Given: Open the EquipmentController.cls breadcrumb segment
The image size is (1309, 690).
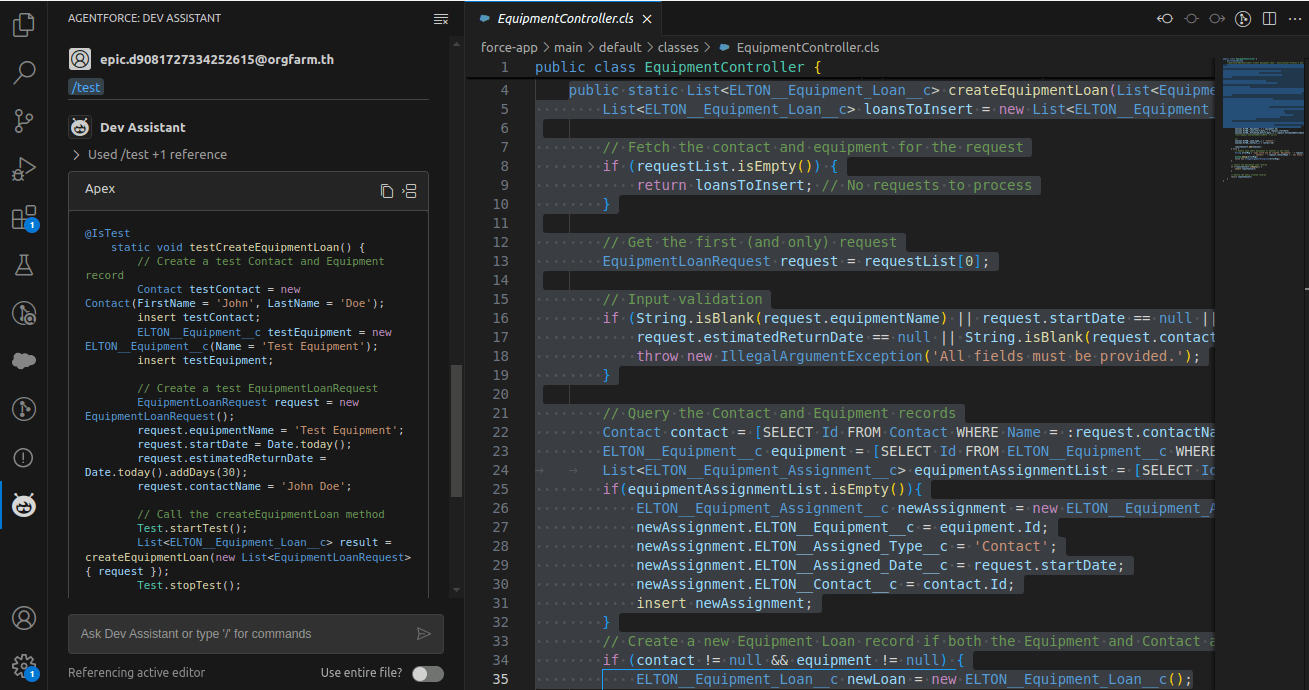Looking at the screenshot, I should [799, 47].
